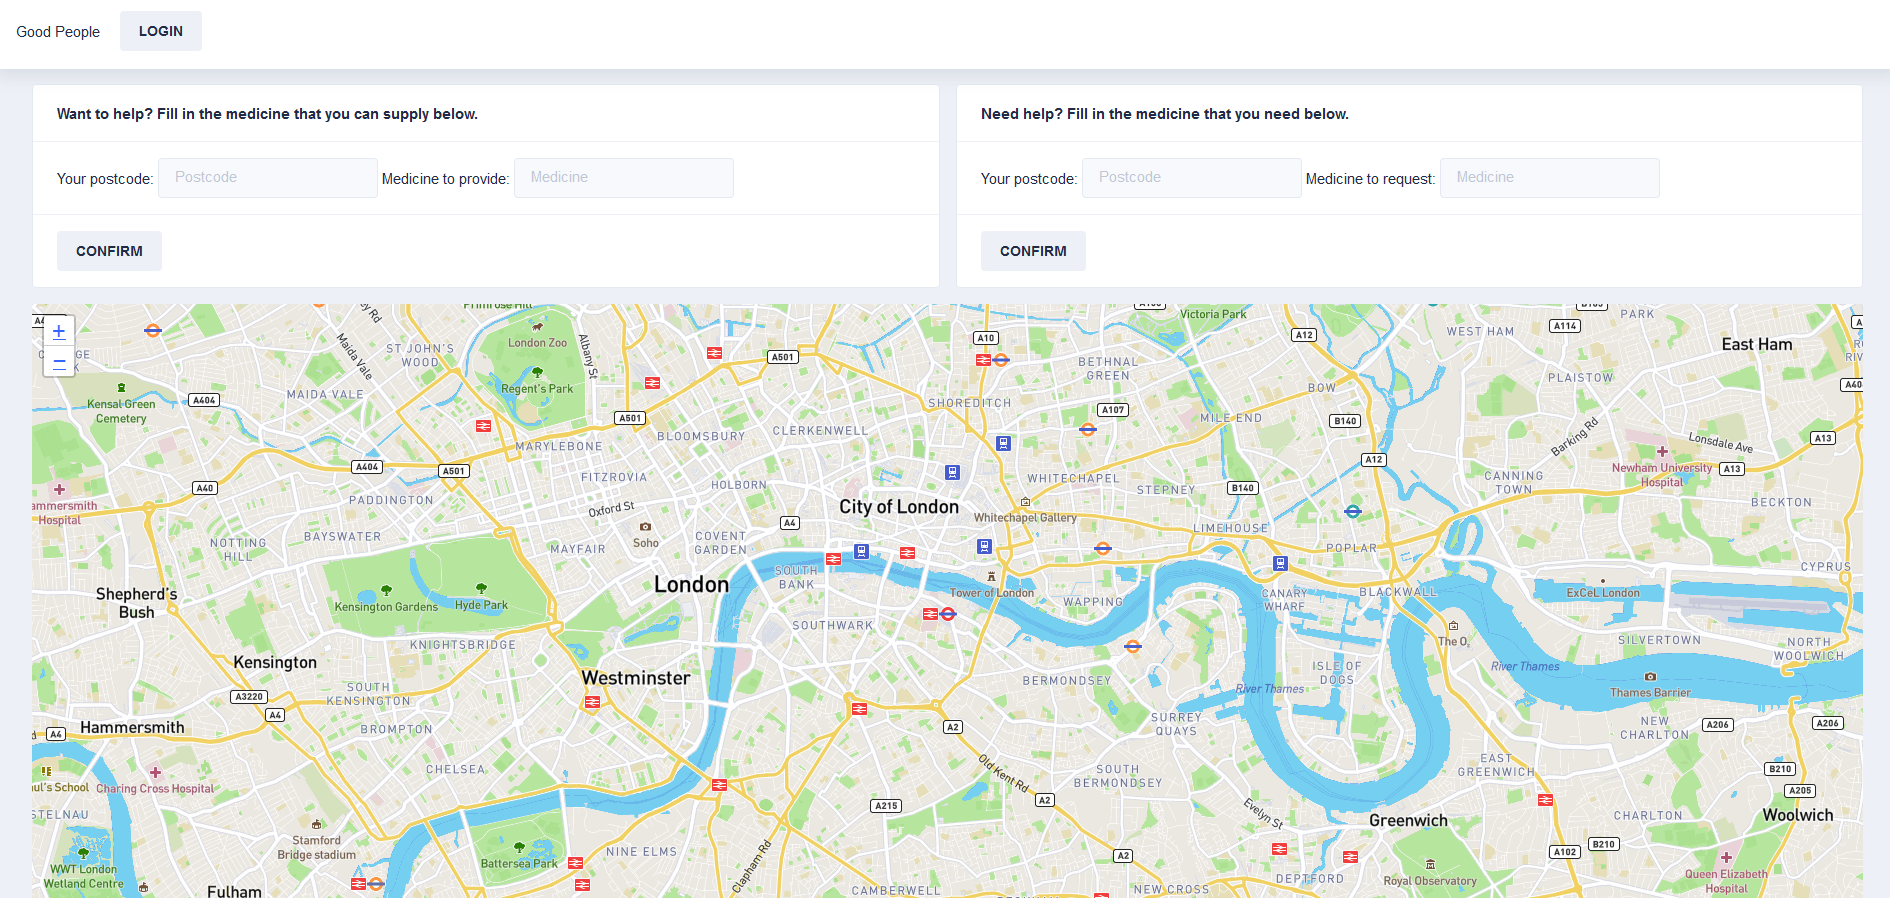Click the Oxford St road label
The image size is (1890, 898).
(611, 509)
